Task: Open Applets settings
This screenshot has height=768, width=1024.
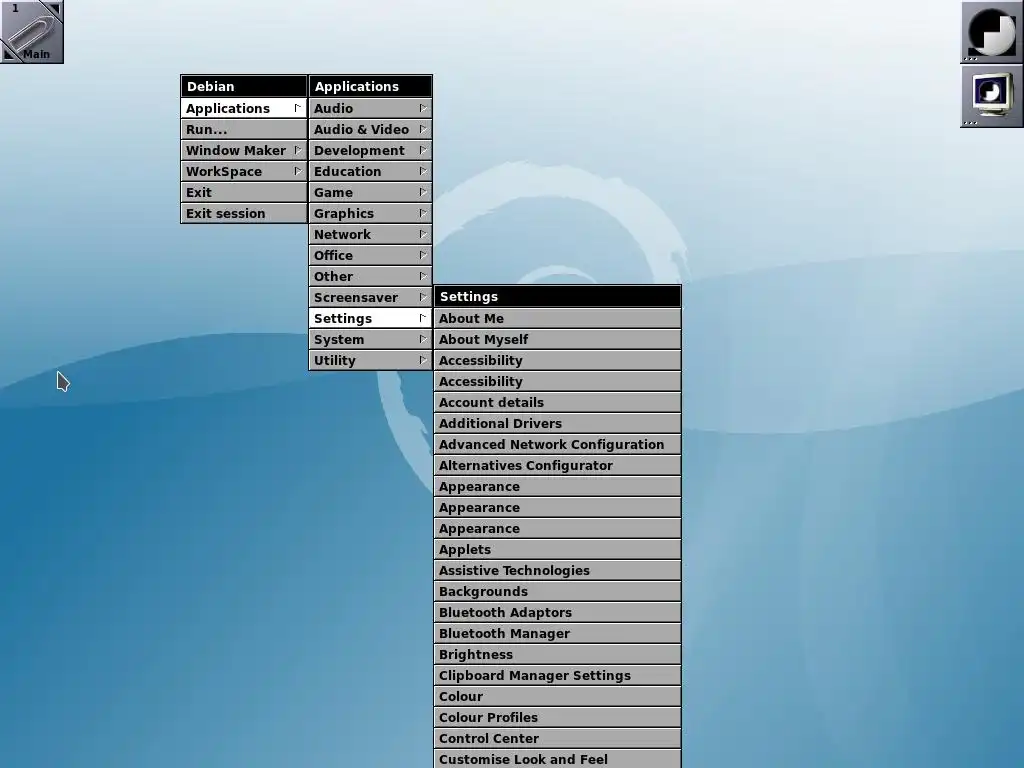Action: click(x=558, y=549)
